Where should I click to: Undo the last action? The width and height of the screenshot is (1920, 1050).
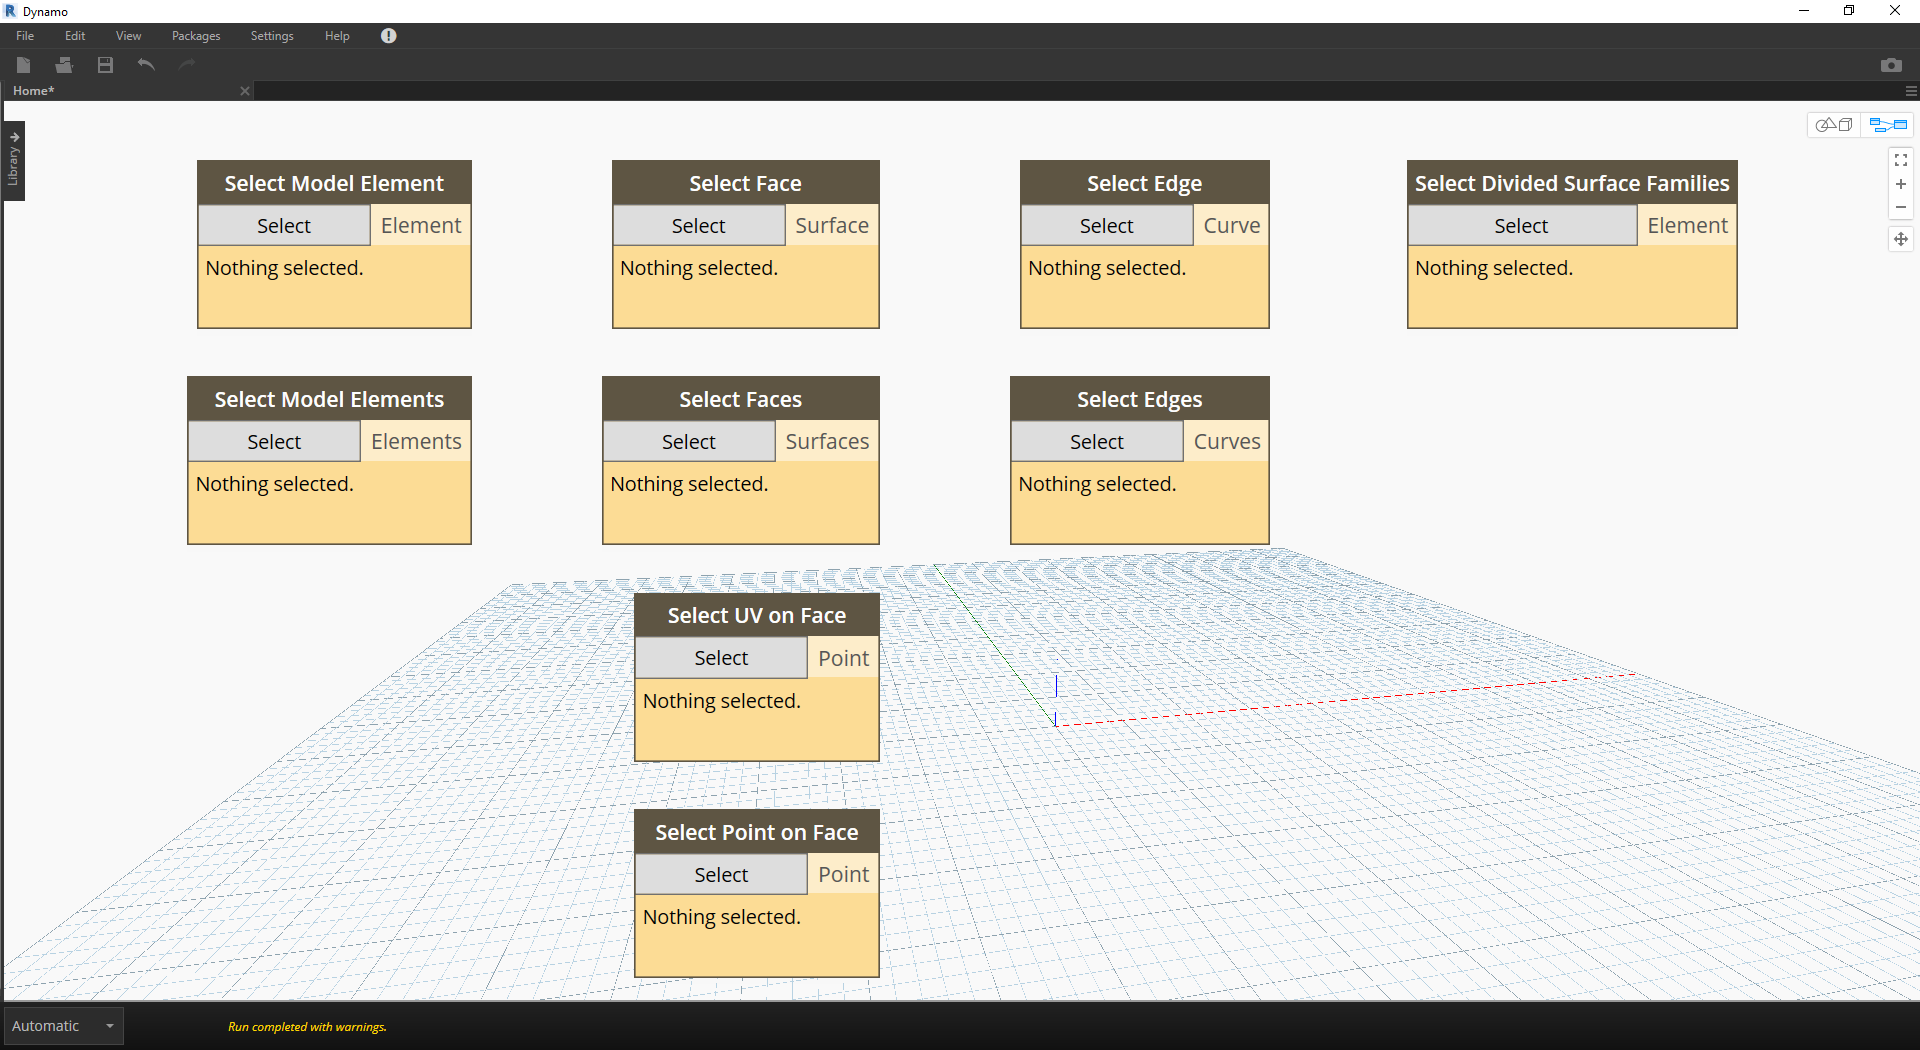pyautogui.click(x=146, y=65)
